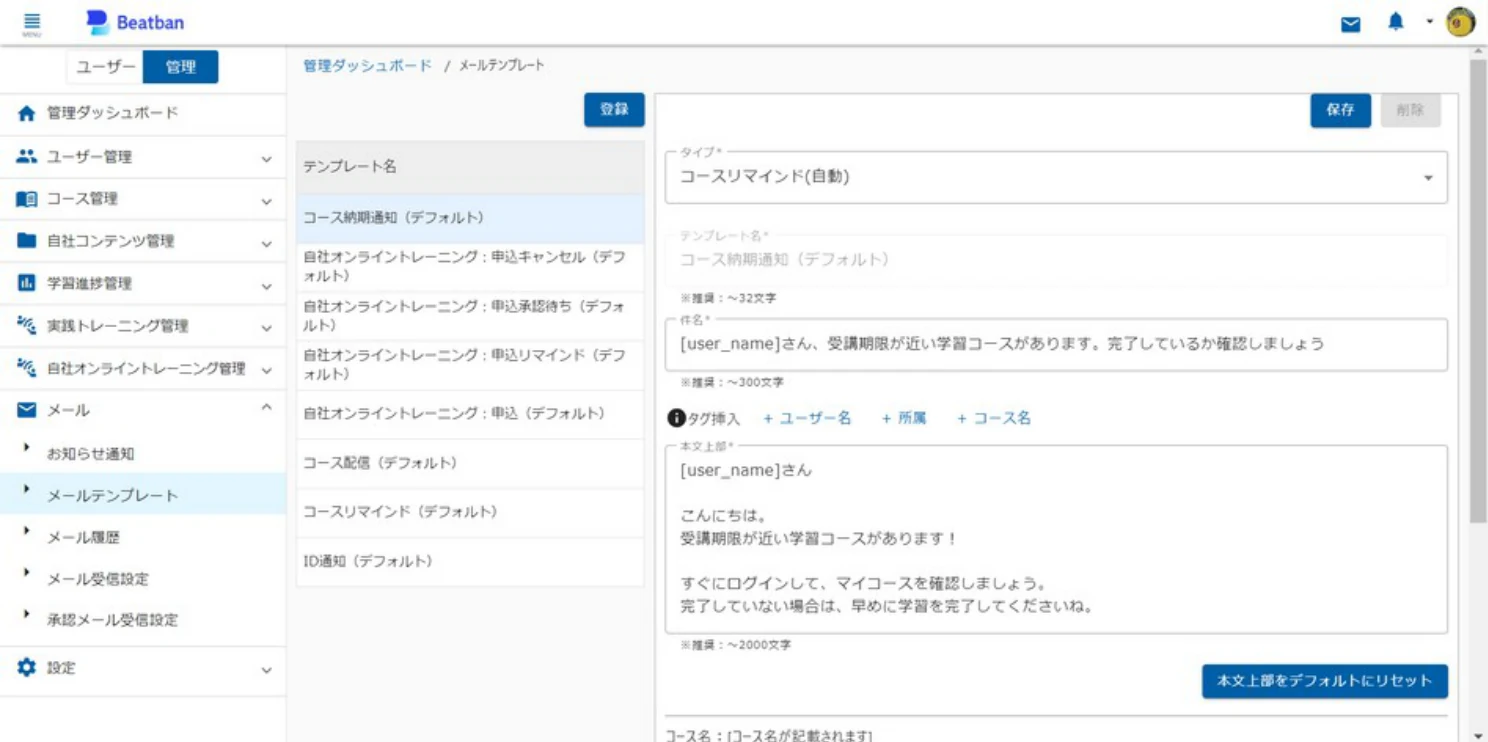This screenshot has width=1488, height=742.
Task: Insert the + 所属 tag
Action: (904, 418)
